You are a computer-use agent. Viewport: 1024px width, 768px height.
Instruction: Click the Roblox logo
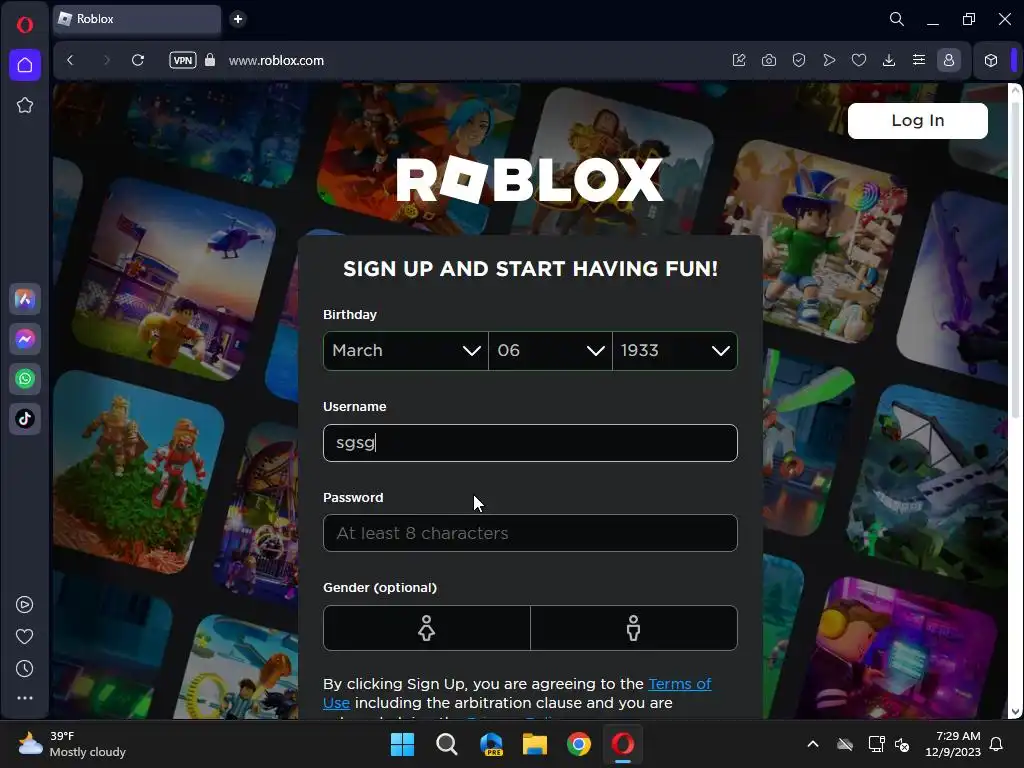[530, 180]
